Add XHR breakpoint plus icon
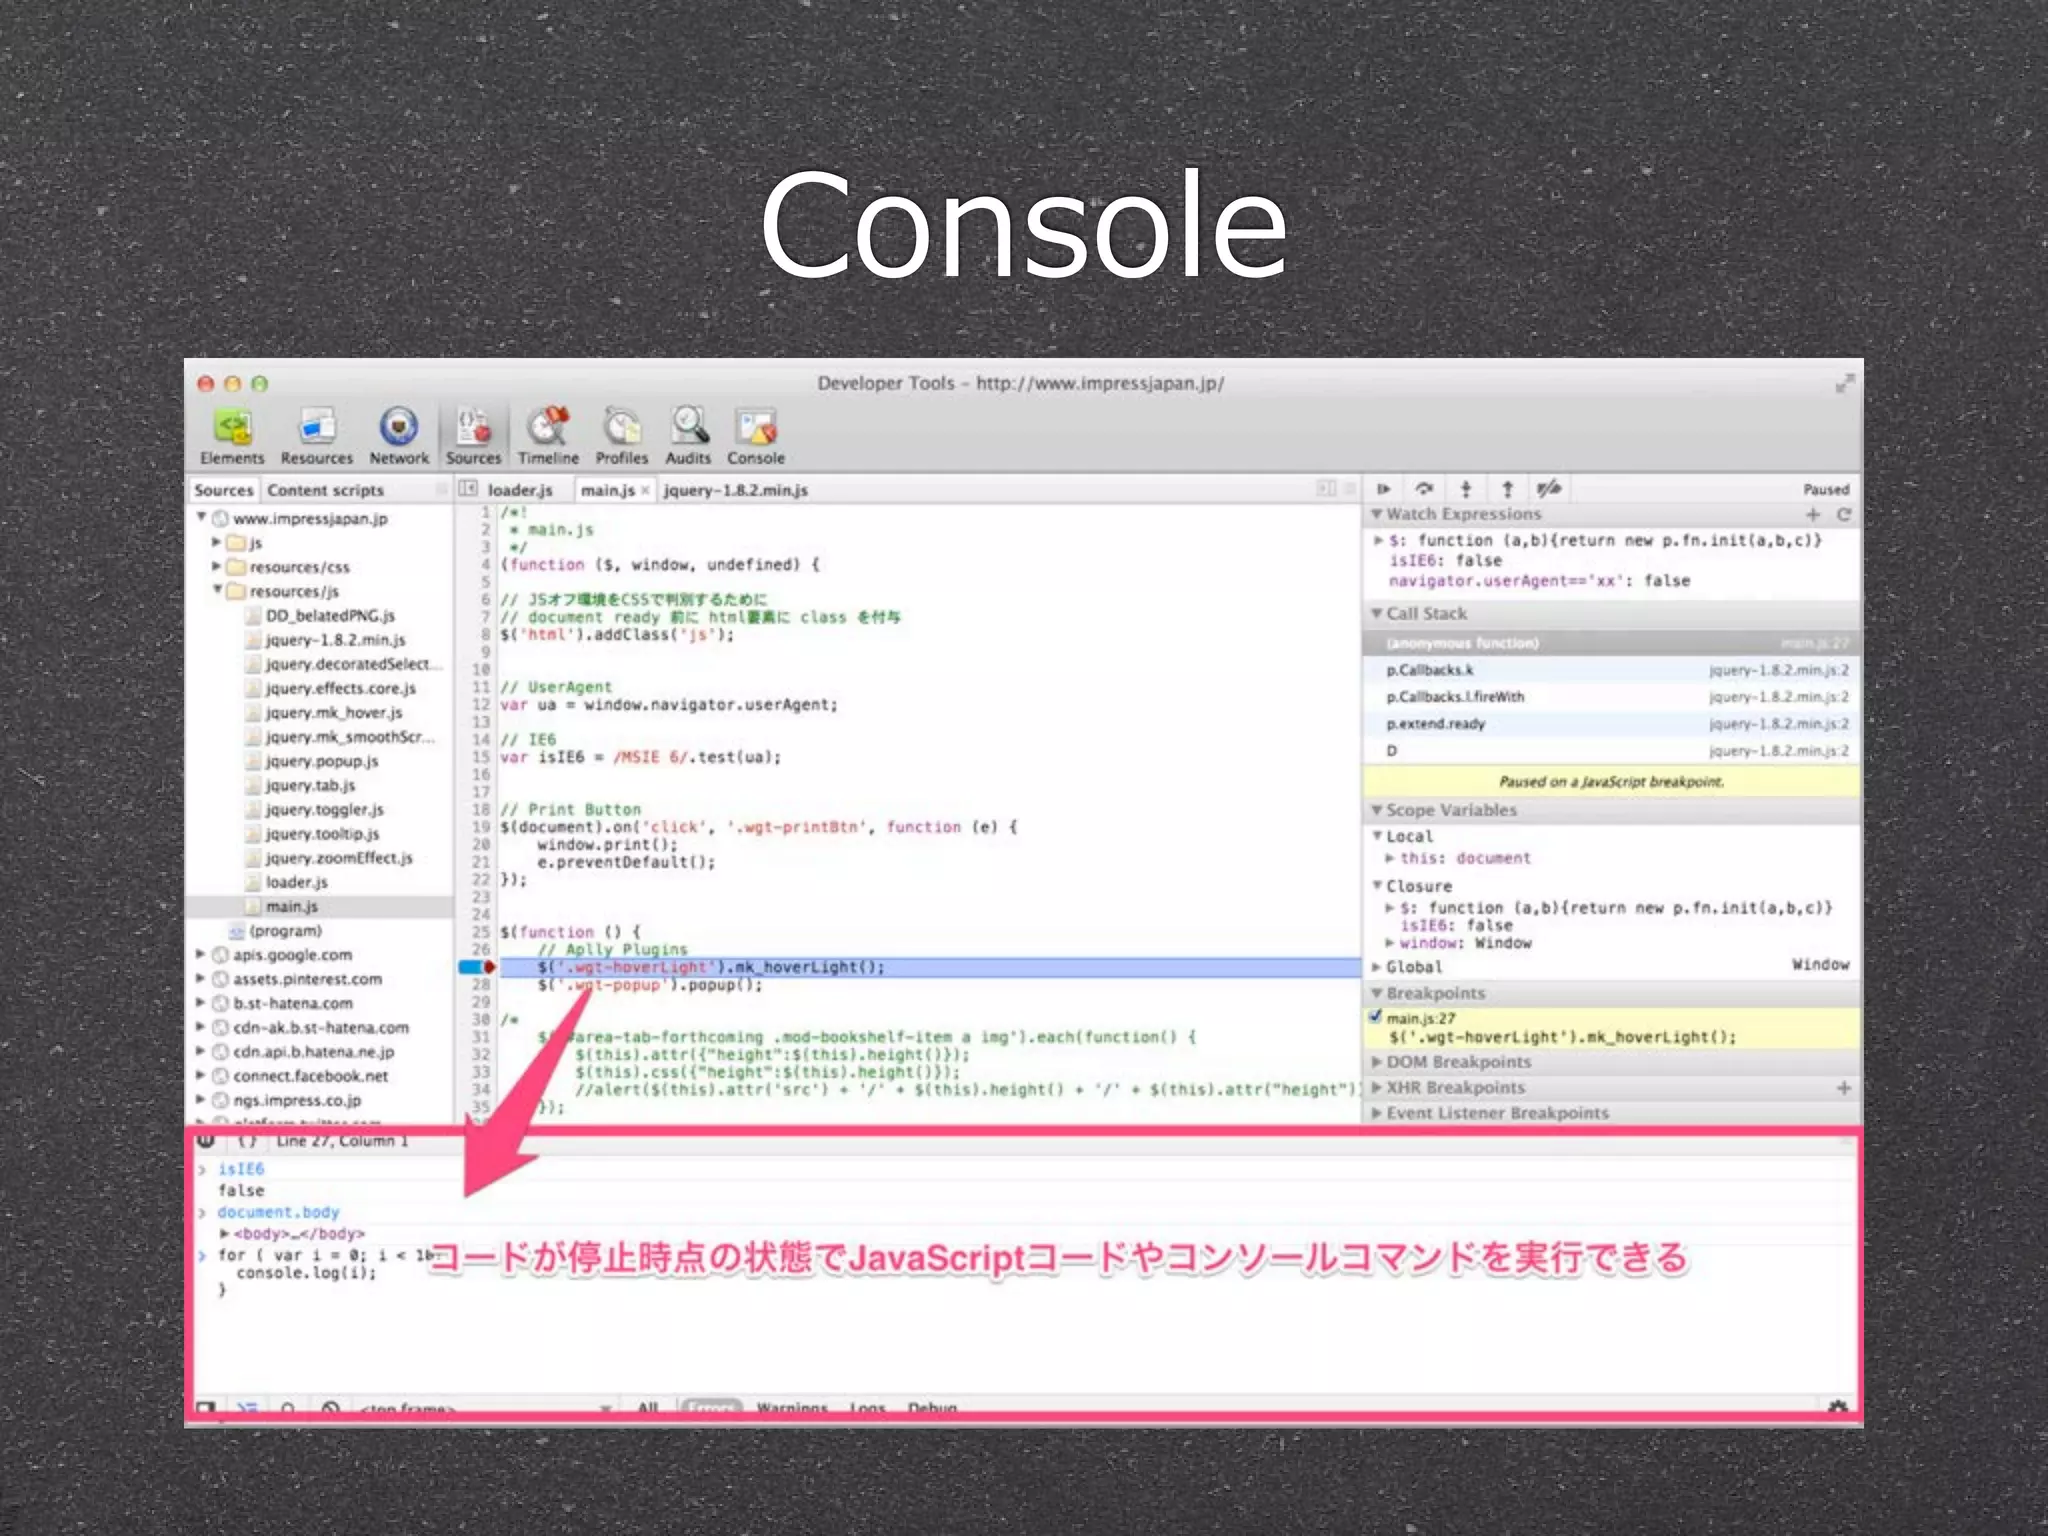Viewport: 2048px width, 1536px height. click(x=1844, y=1088)
